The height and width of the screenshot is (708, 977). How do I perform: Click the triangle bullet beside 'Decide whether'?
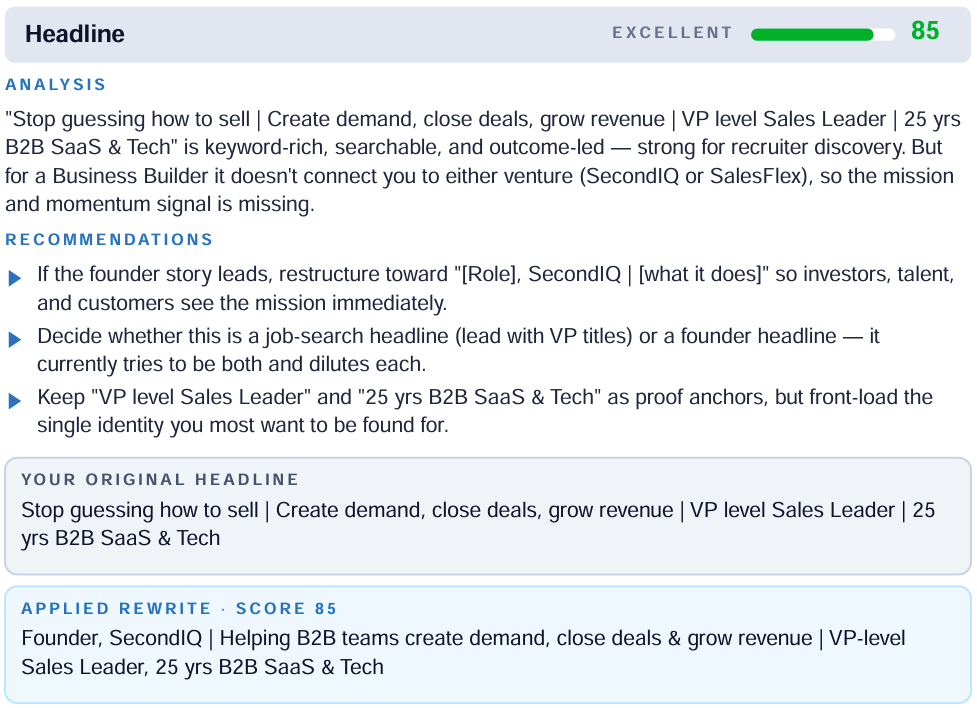pyautogui.click(x=14, y=340)
